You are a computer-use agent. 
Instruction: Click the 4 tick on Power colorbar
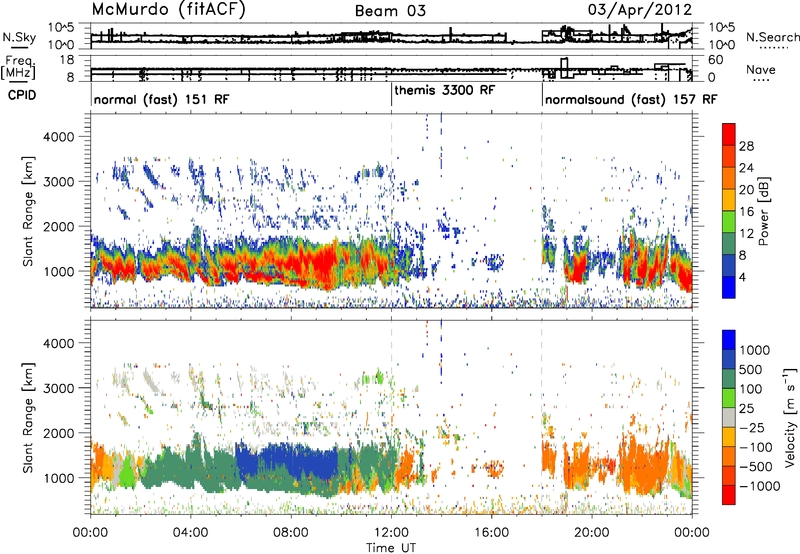point(743,277)
